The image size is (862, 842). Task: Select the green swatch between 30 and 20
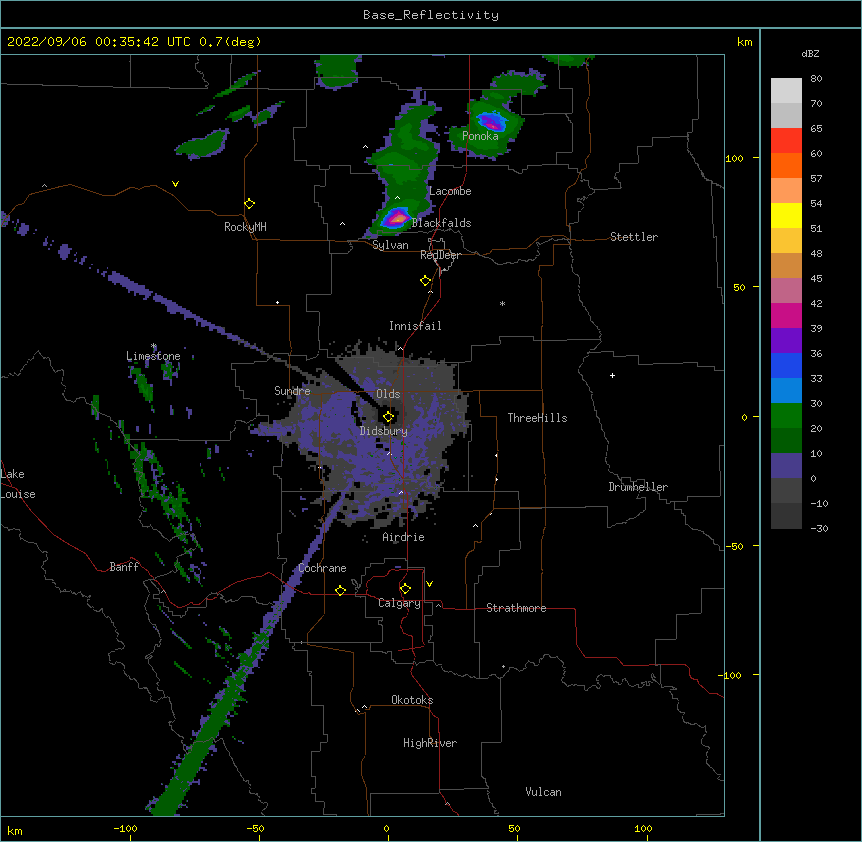(786, 416)
